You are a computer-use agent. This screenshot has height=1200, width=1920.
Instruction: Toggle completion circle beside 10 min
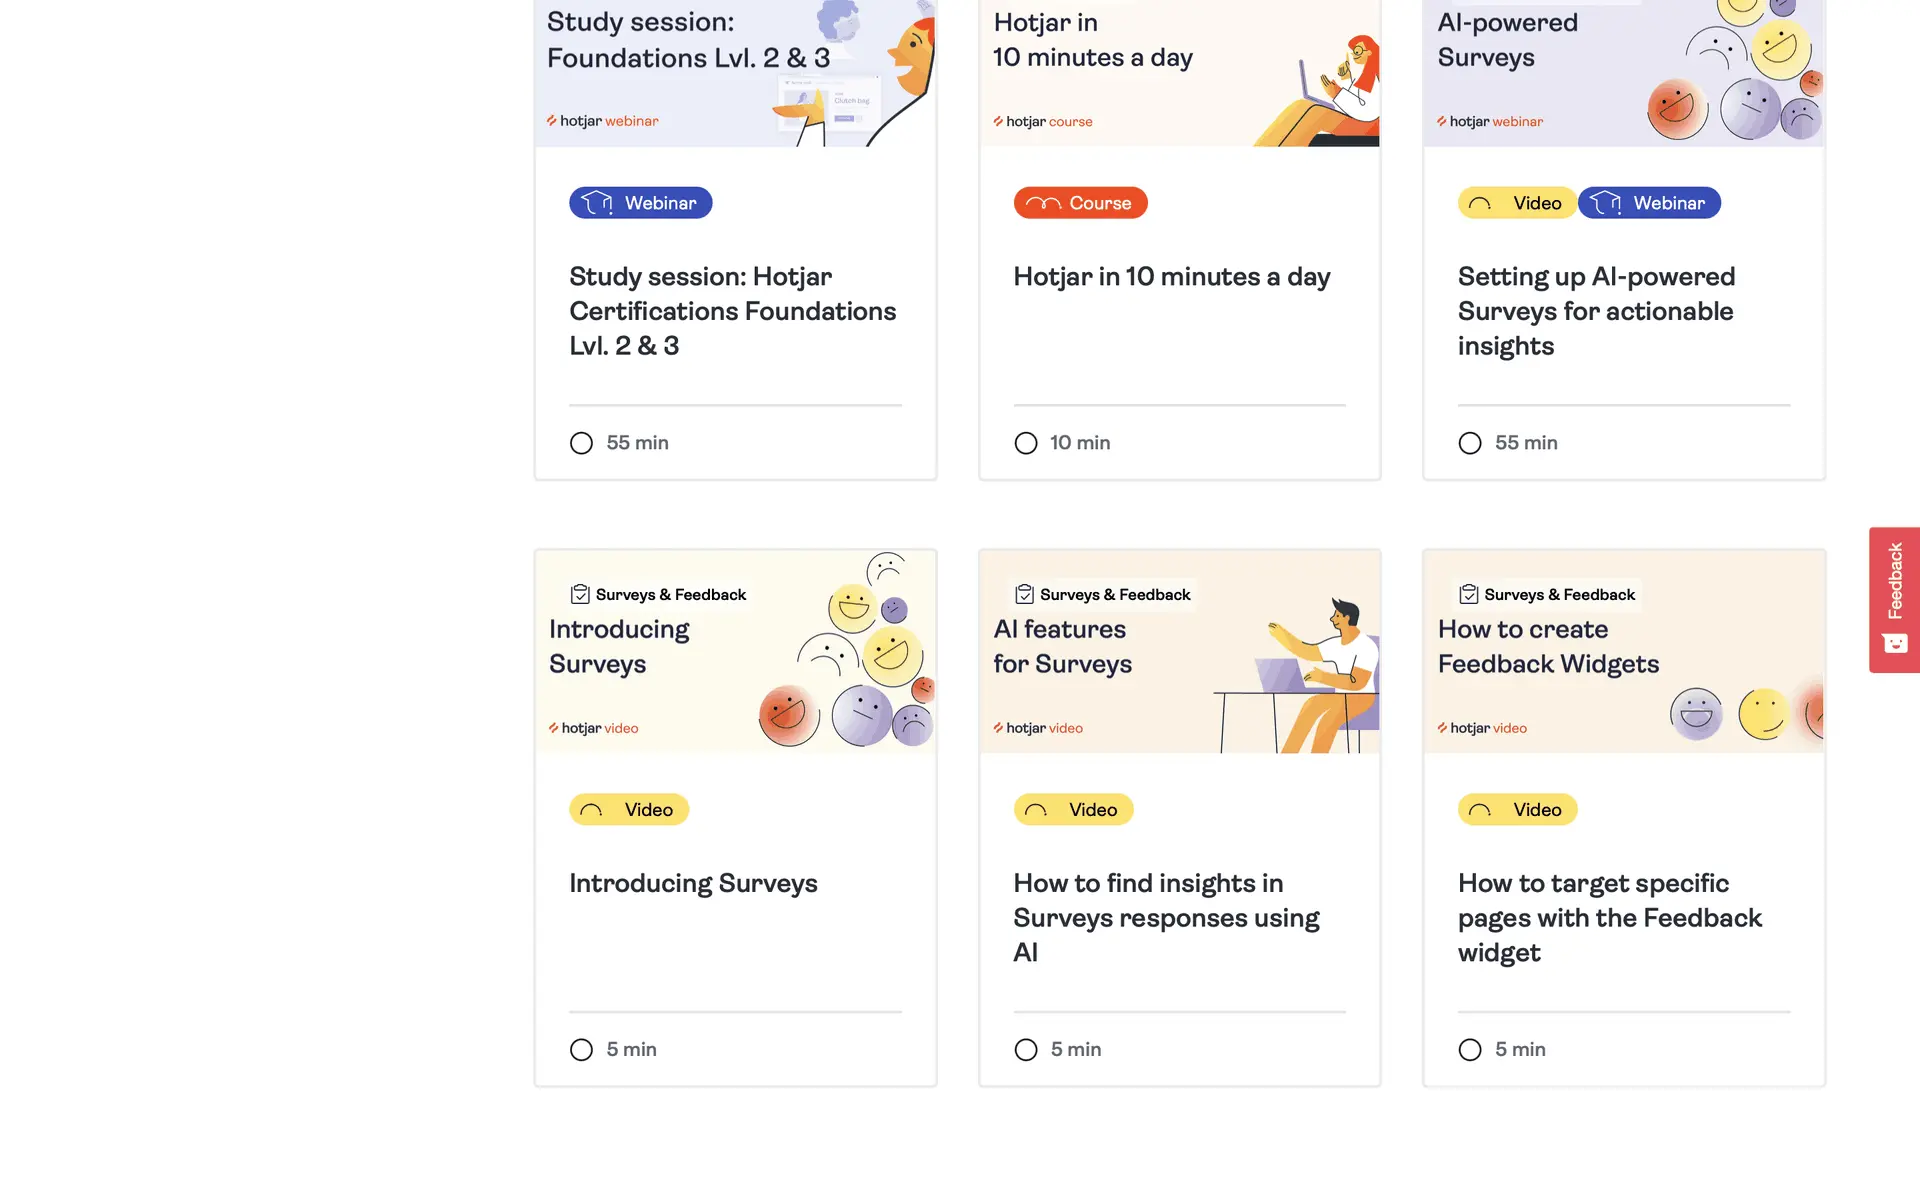point(1026,443)
